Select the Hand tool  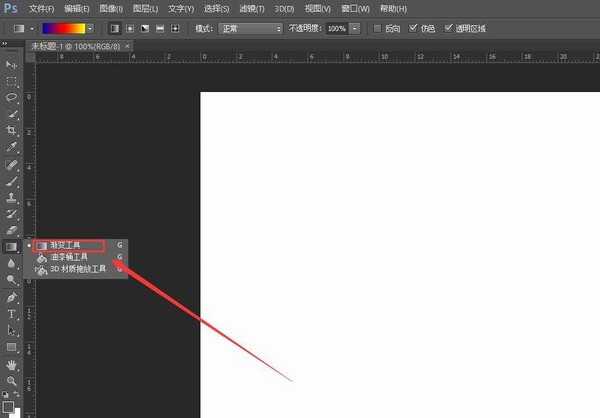[12, 365]
